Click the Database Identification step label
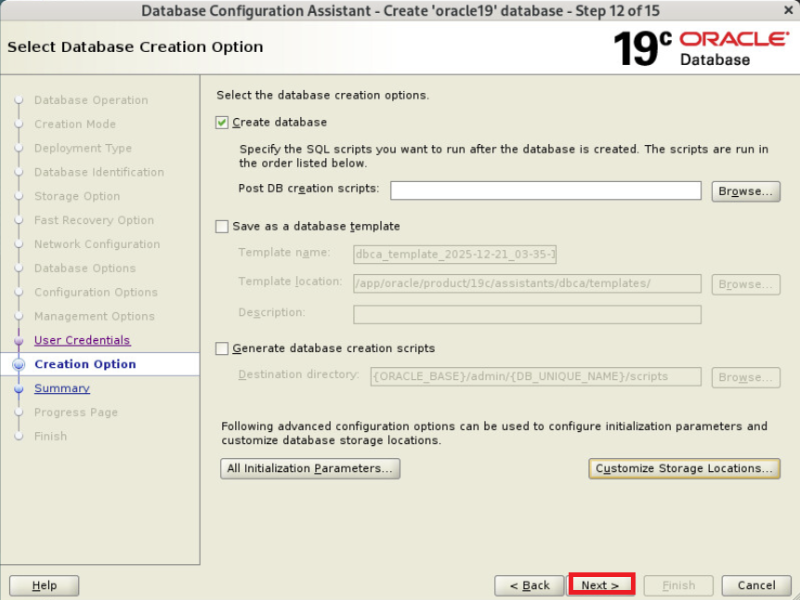800x600 pixels. tap(99, 172)
